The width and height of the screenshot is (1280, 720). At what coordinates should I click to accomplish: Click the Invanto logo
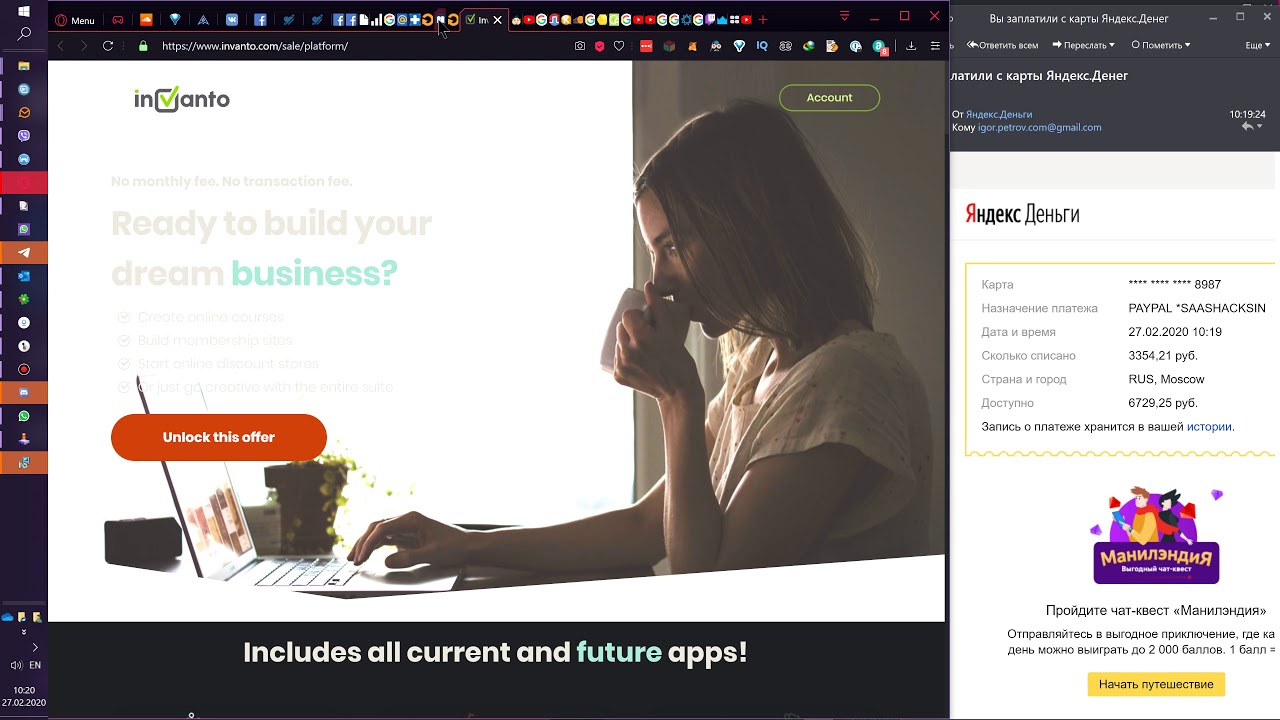click(x=182, y=99)
